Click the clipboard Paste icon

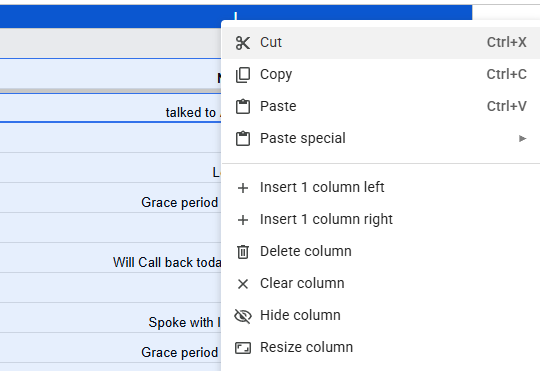coord(243,106)
